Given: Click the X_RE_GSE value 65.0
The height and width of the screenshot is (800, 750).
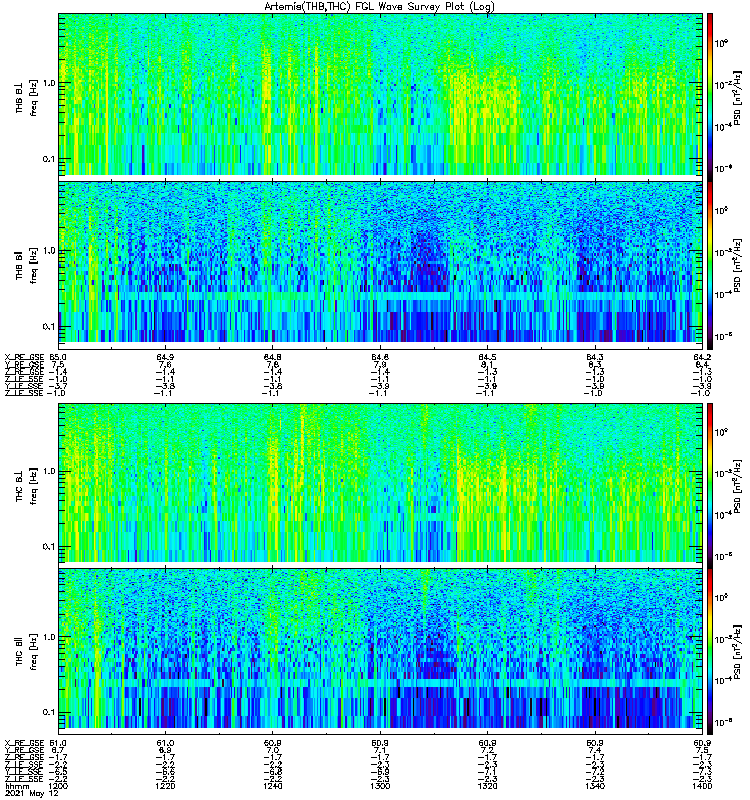Looking at the screenshot, I should coord(58,357).
